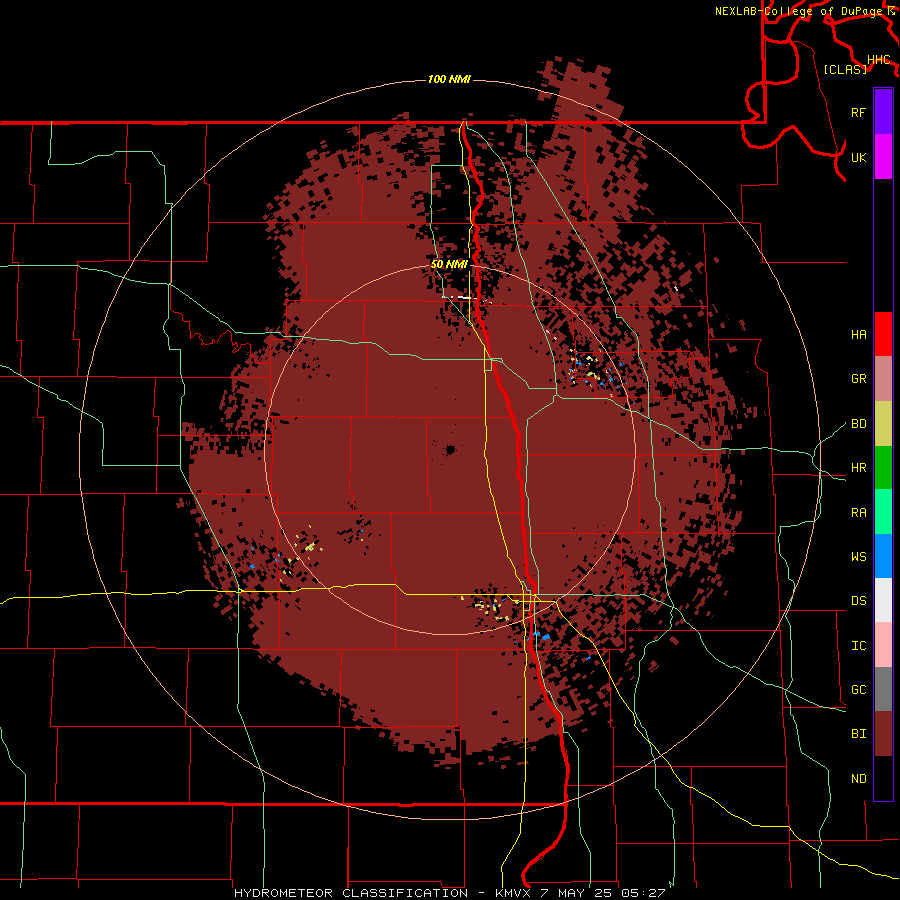The width and height of the screenshot is (900, 900).
Task: Click the ND legend label
Action: click(858, 779)
